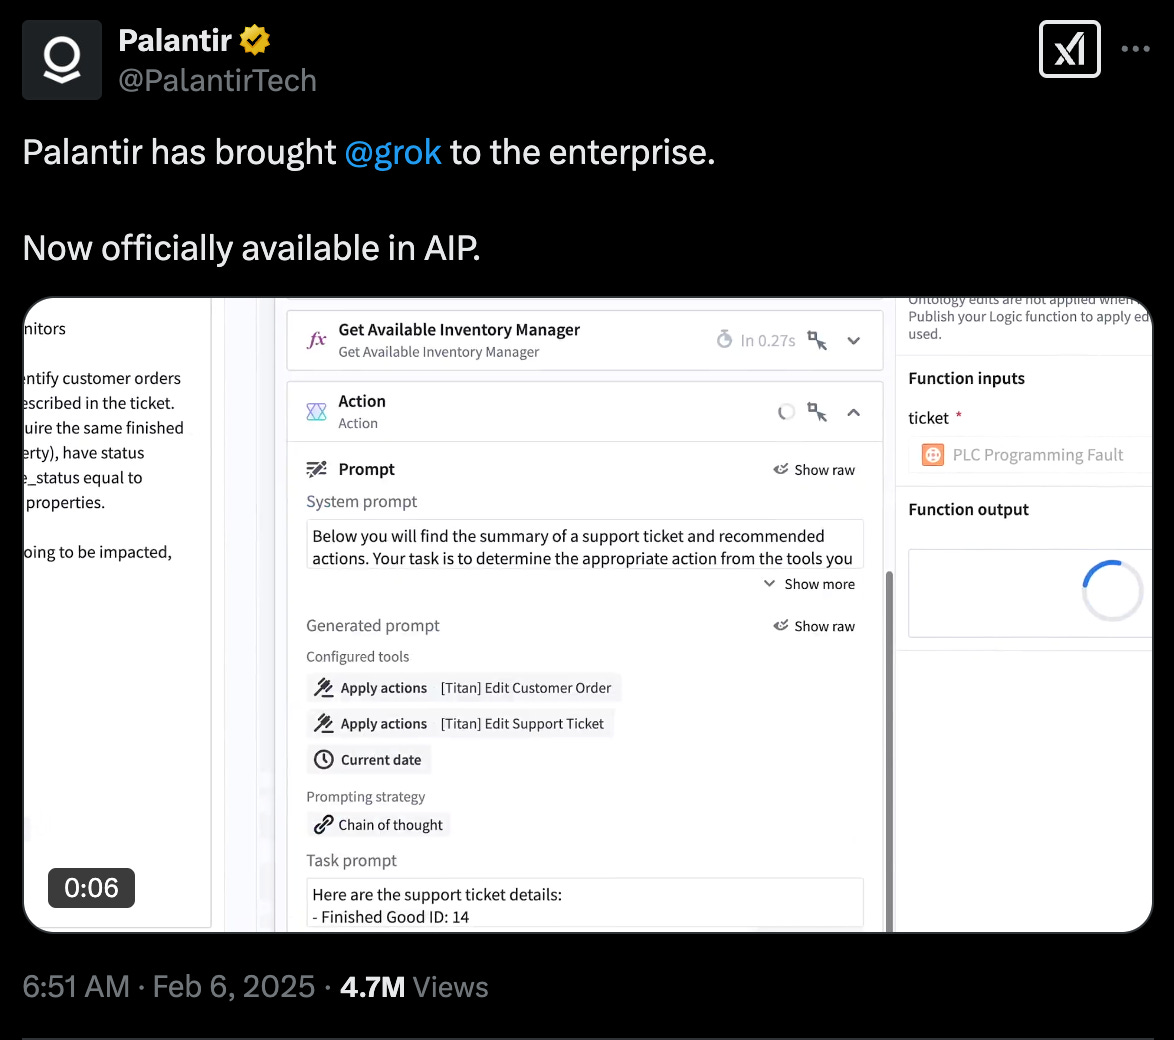Image resolution: width=1174 pixels, height=1040 pixels.
Task: Click the 4.7M Views count
Action: click(414, 987)
